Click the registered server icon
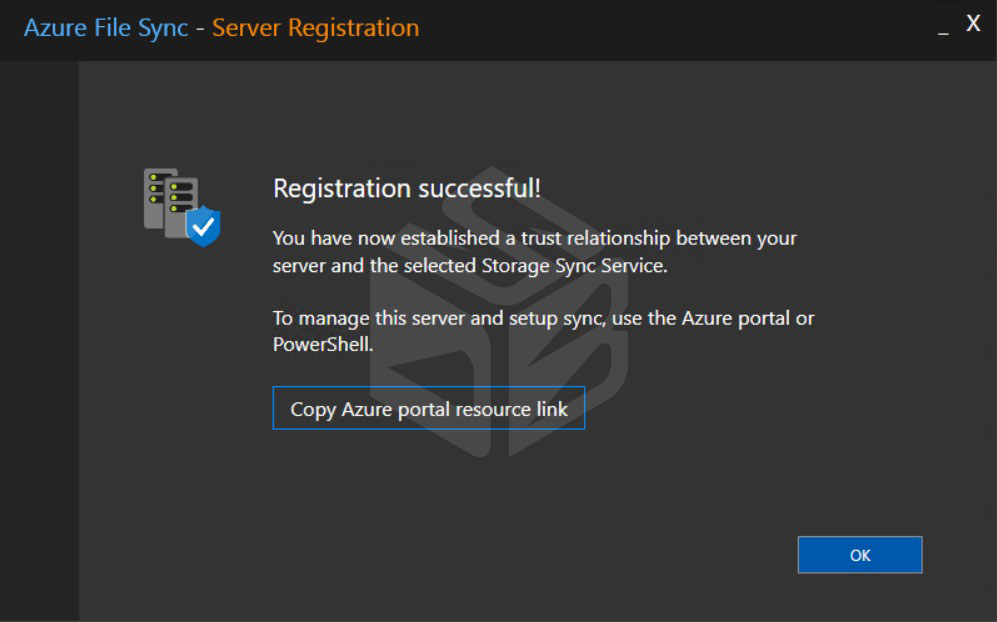The width and height of the screenshot is (997, 622). 182,207
